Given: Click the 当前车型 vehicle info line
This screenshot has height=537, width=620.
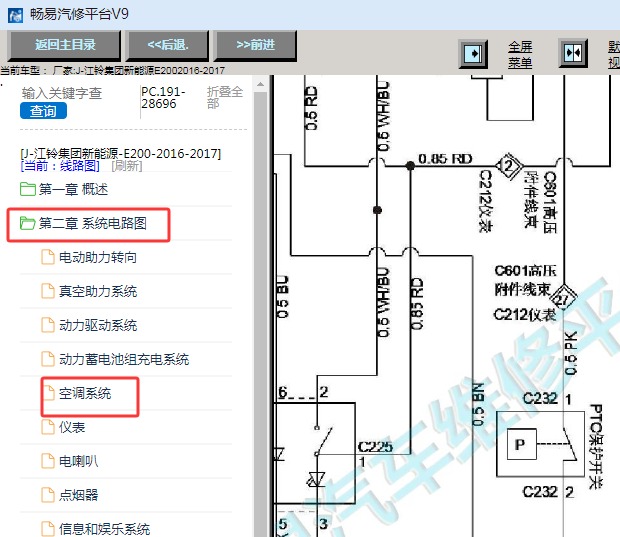Looking at the screenshot, I should [x=113, y=70].
